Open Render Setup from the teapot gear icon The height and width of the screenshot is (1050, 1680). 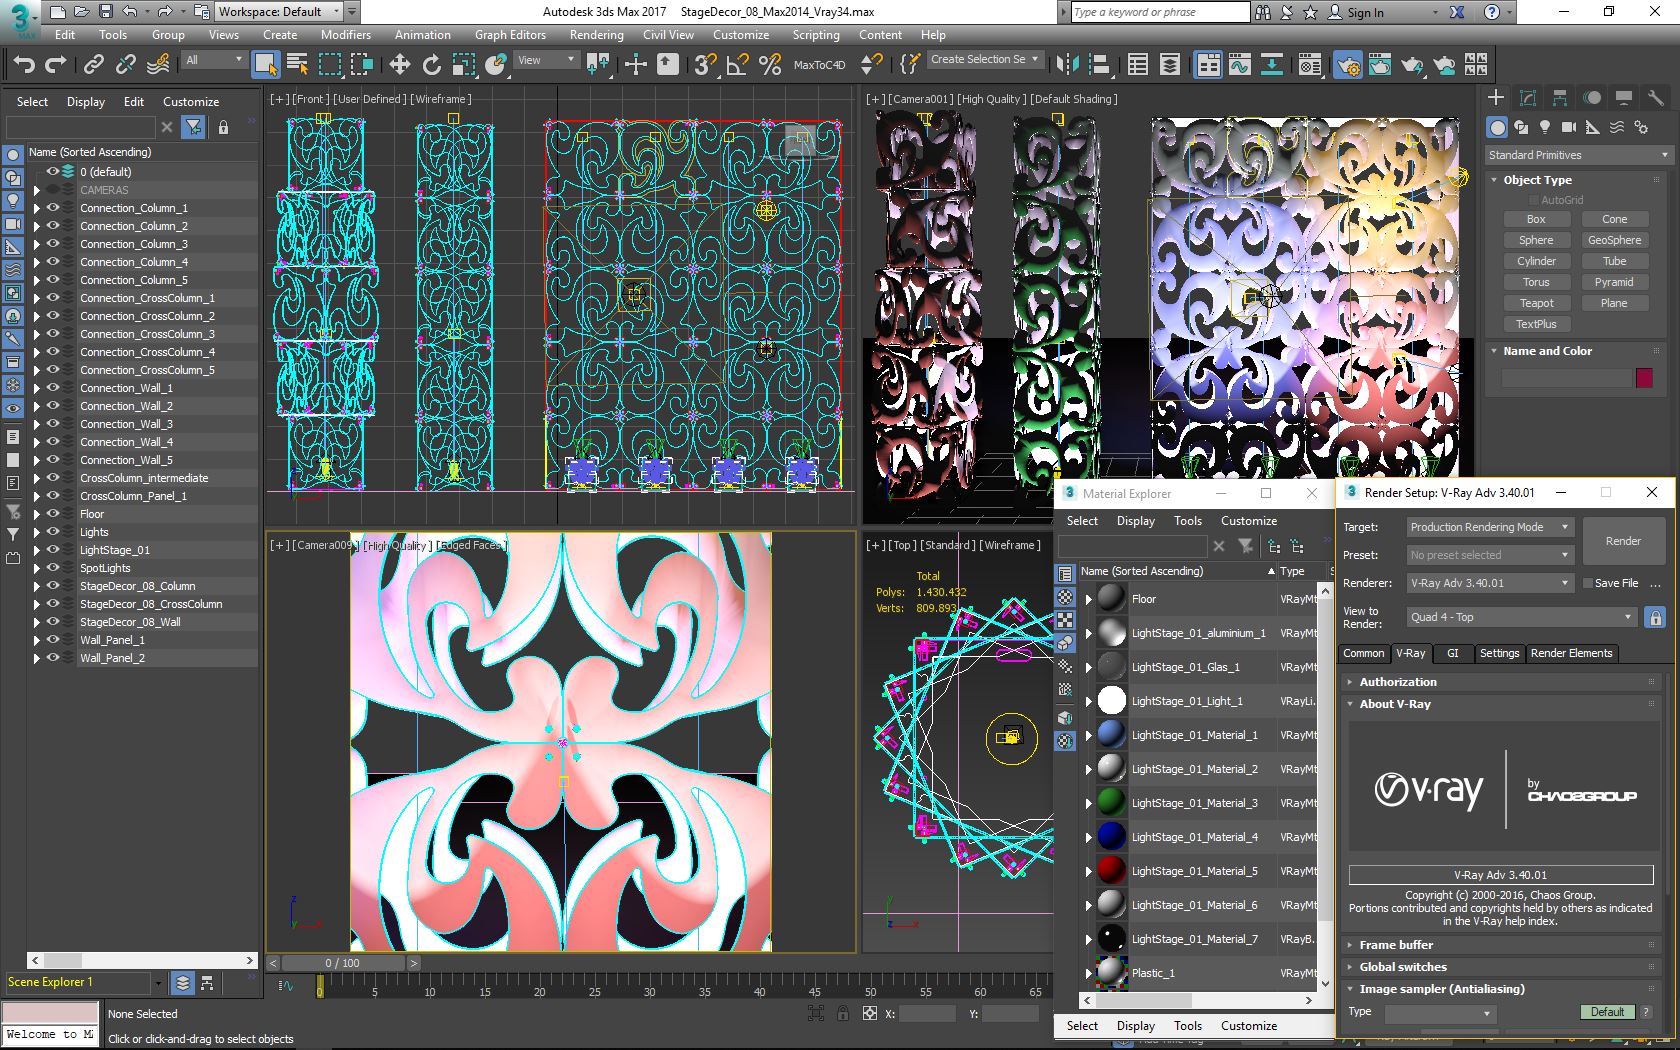click(x=1347, y=66)
